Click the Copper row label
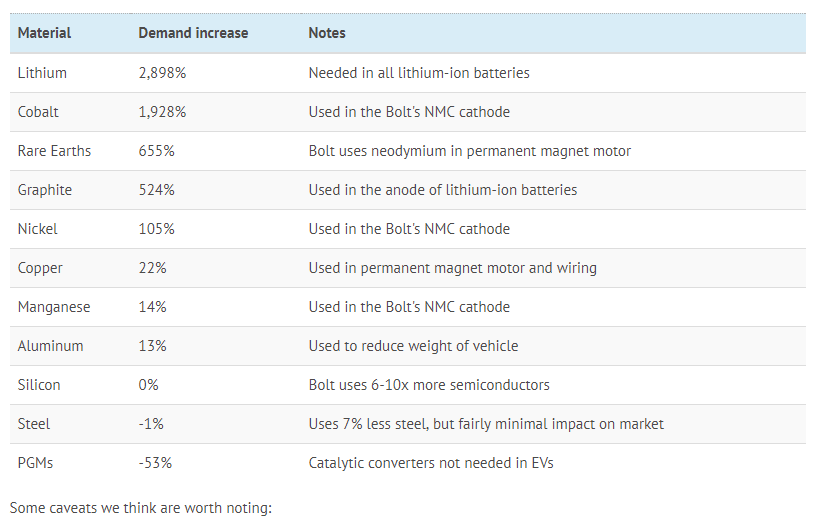Viewport: 816px width, 525px height. pos(40,268)
